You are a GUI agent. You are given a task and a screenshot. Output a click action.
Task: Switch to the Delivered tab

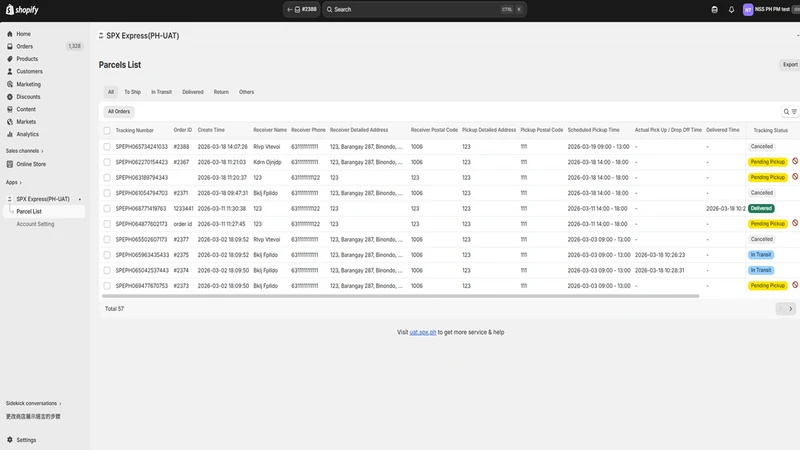(x=193, y=92)
